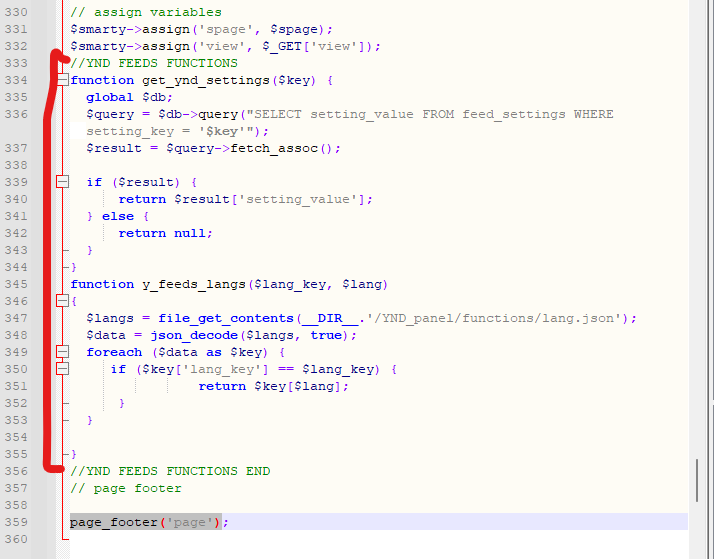Click line number 359 in the margin

16,522
